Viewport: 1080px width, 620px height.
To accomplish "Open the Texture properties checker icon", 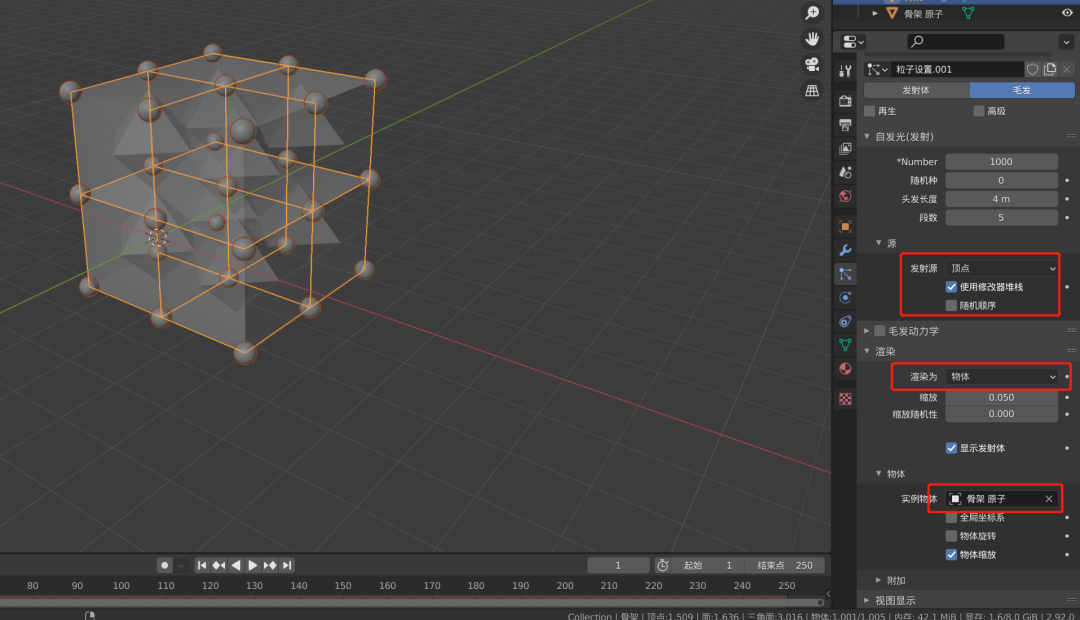I will point(845,399).
